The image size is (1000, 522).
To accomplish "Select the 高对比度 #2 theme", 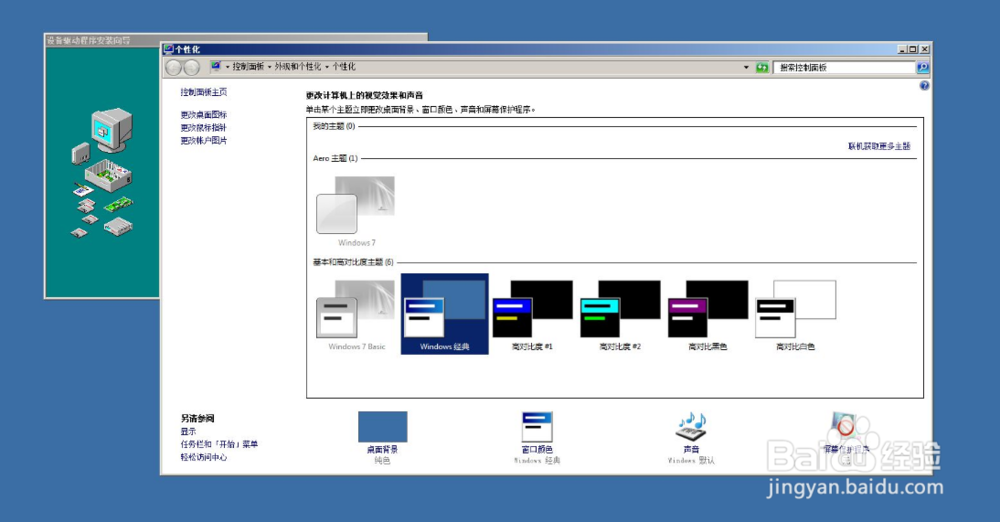I will [x=620, y=315].
